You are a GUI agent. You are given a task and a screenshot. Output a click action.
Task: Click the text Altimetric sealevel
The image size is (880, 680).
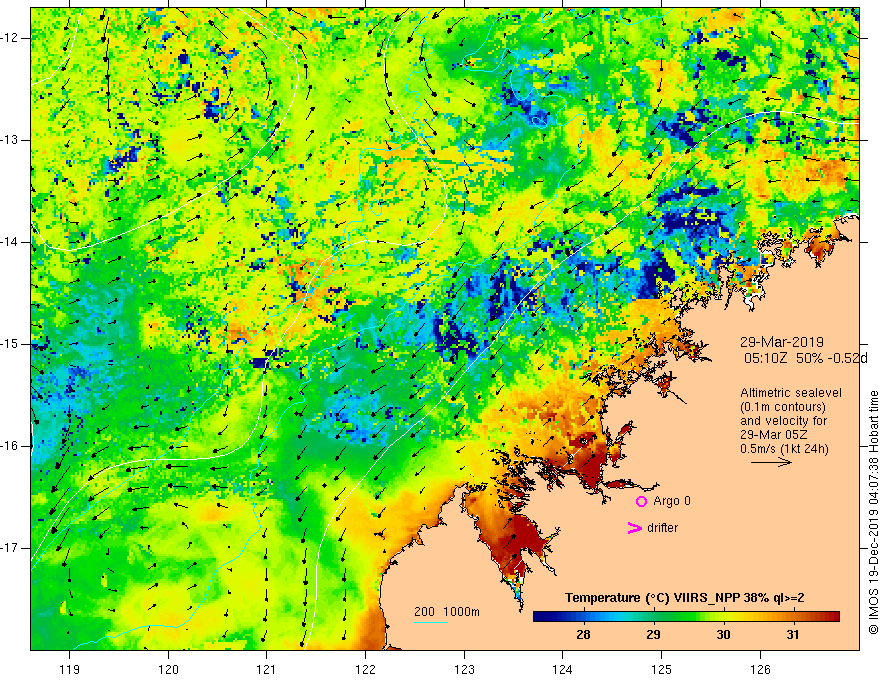click(791, 393)
